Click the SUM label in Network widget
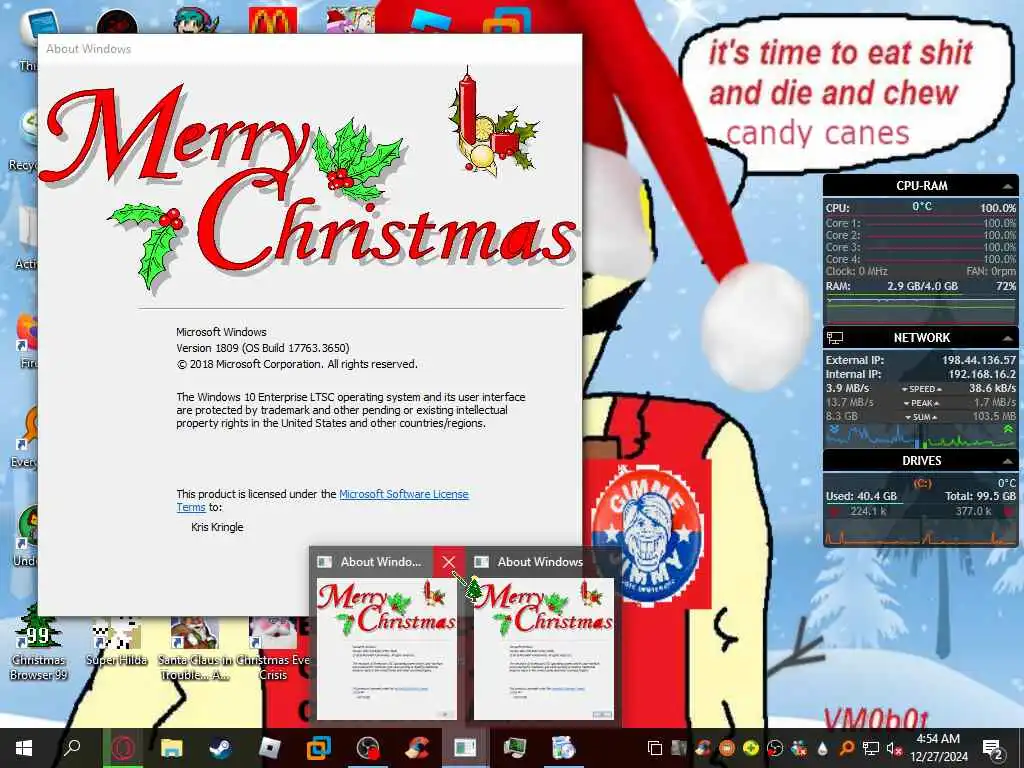Viewport: 1024px width, 768px height. coord(921,417)
